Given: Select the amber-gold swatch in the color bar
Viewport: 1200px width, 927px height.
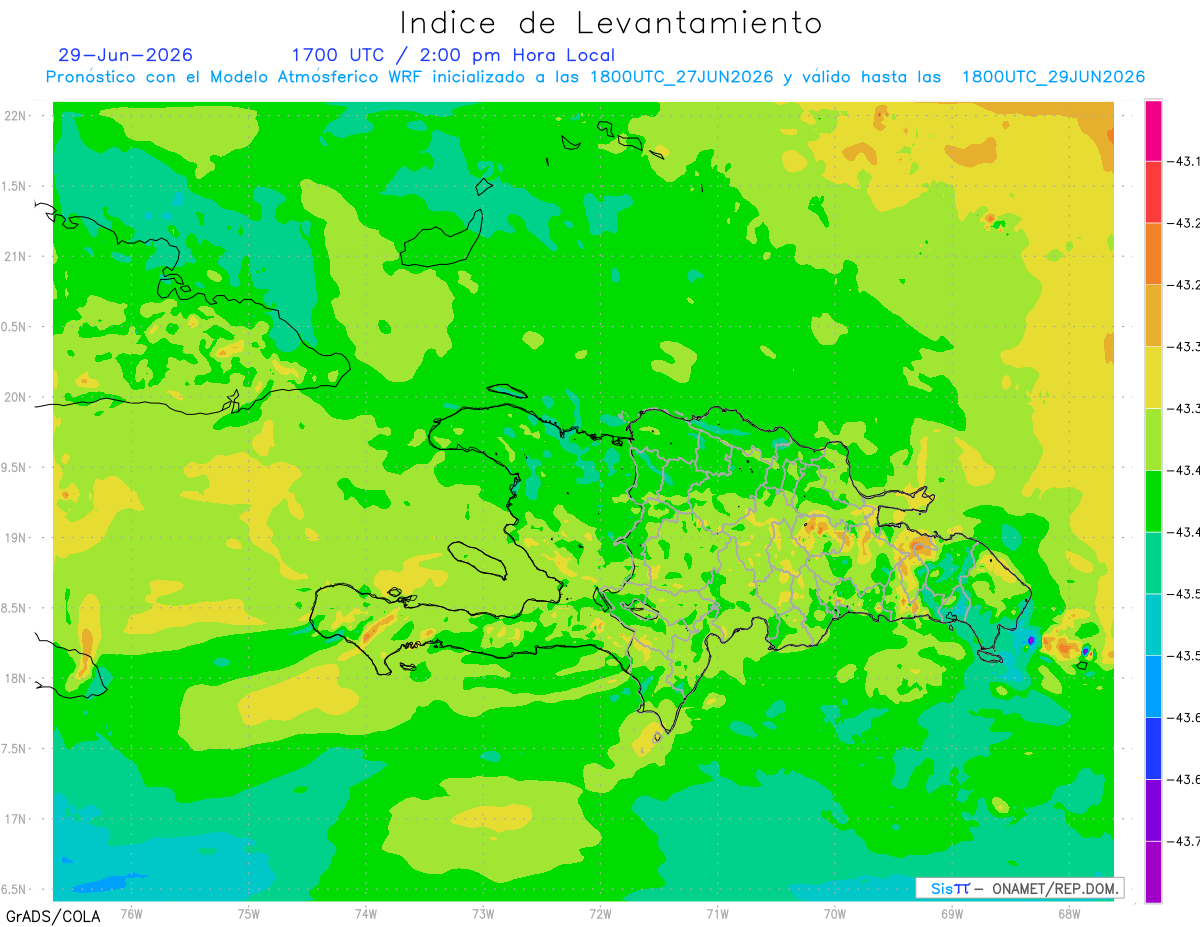Looking at the screenshot, I should tap(1153, 316).
